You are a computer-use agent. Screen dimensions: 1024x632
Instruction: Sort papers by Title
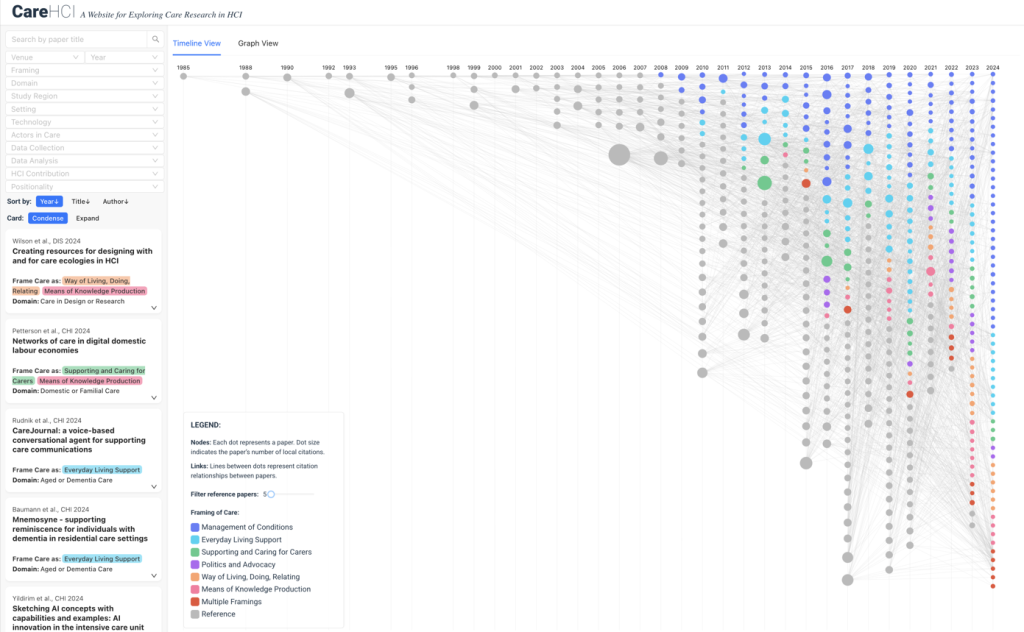pos(80,201)
